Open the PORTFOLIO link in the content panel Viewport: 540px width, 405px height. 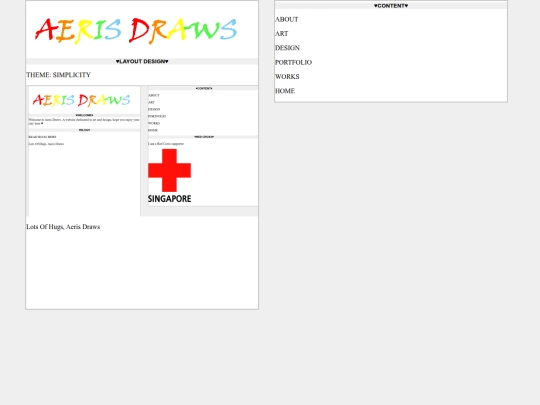click(x=293, y=62)
